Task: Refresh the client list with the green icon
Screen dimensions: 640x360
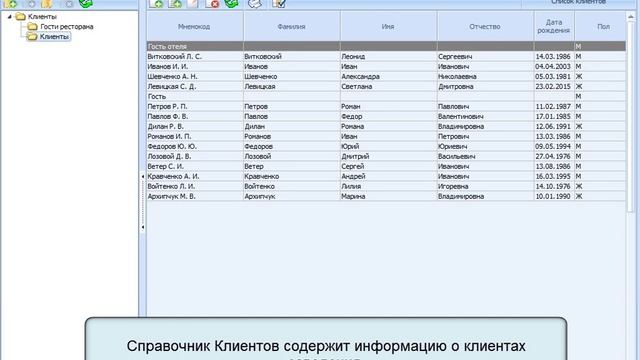Action: pyautogui.click(x=231, y=4)
